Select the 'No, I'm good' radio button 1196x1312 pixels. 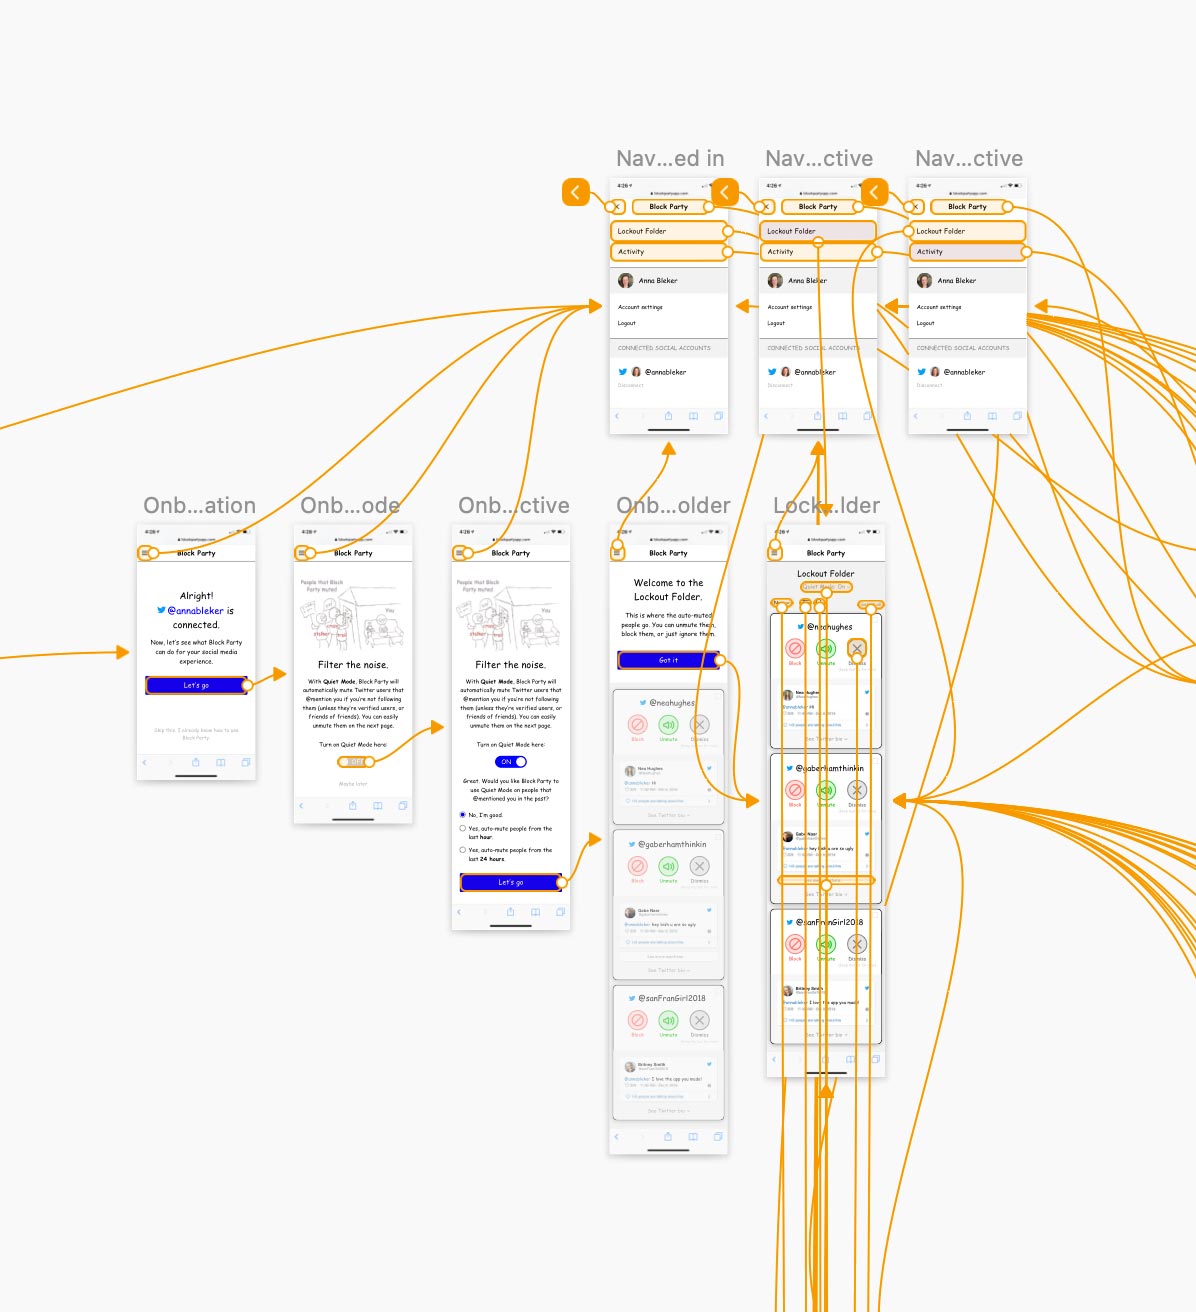[x=464, y=814]
